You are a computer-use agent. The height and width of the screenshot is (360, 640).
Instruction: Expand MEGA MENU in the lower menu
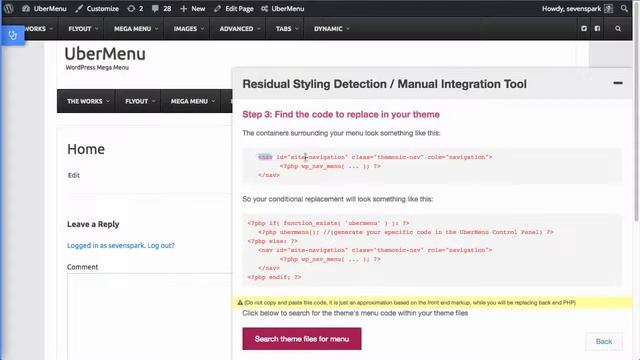point(193,101)
